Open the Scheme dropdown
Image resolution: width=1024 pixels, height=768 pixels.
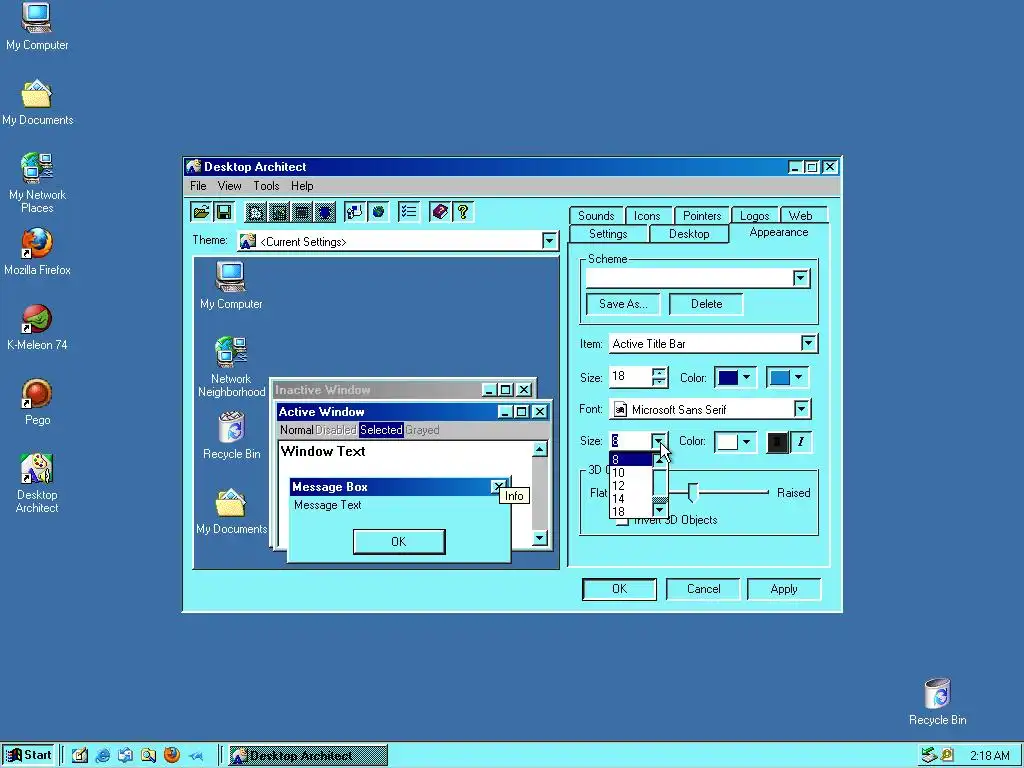[x=801, y=278]
